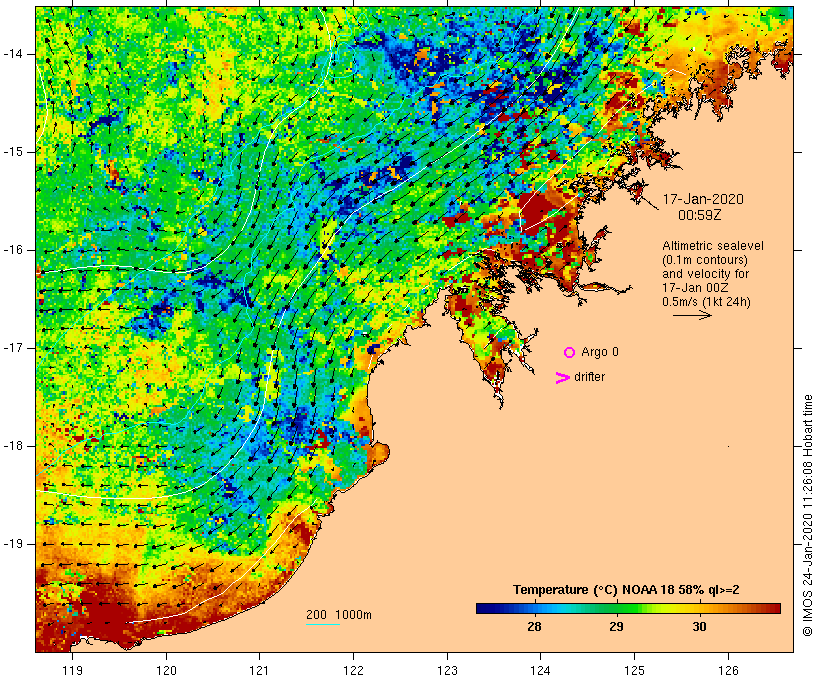Viewport: 820px width, 680px height.
Task: Click the '(0.1m contours)' caption line
Action: coord(705,260)
